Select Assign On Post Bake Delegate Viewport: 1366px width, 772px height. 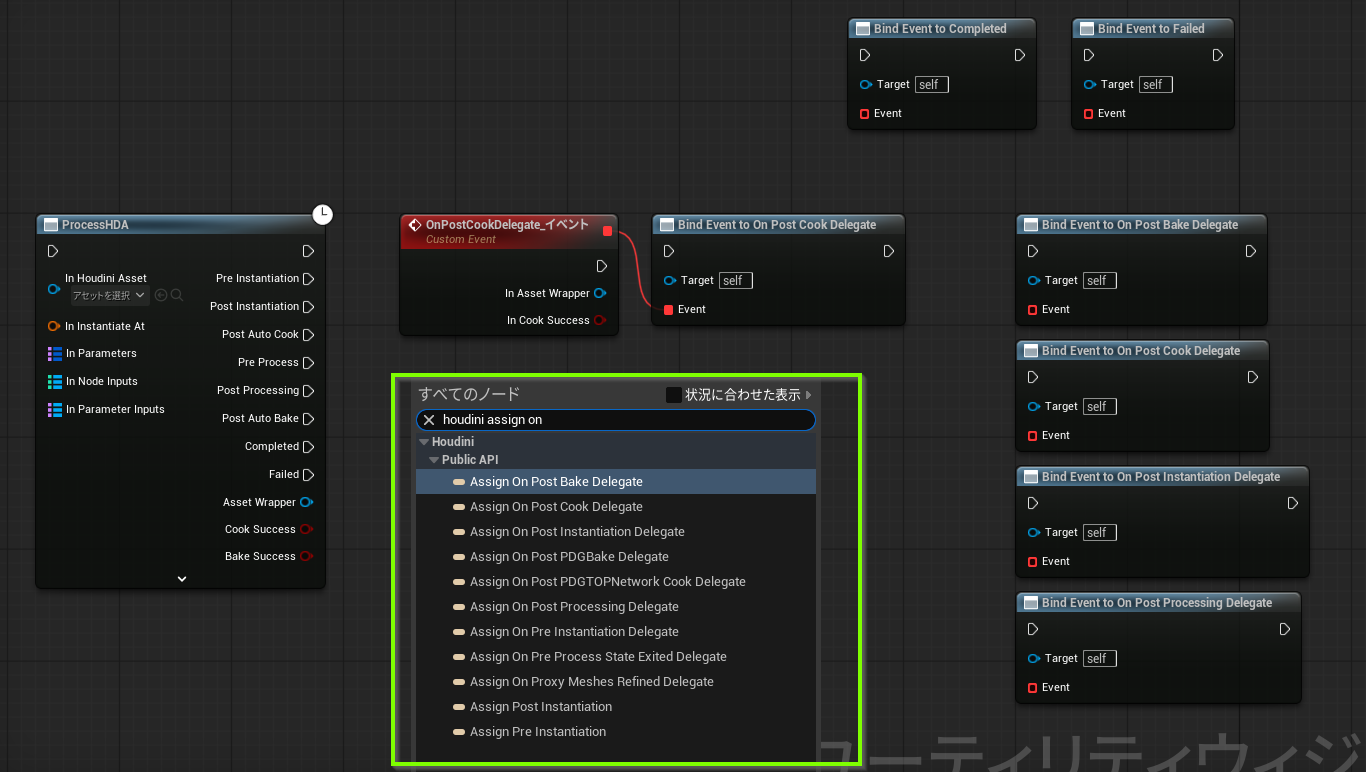(x=616, y=482)
